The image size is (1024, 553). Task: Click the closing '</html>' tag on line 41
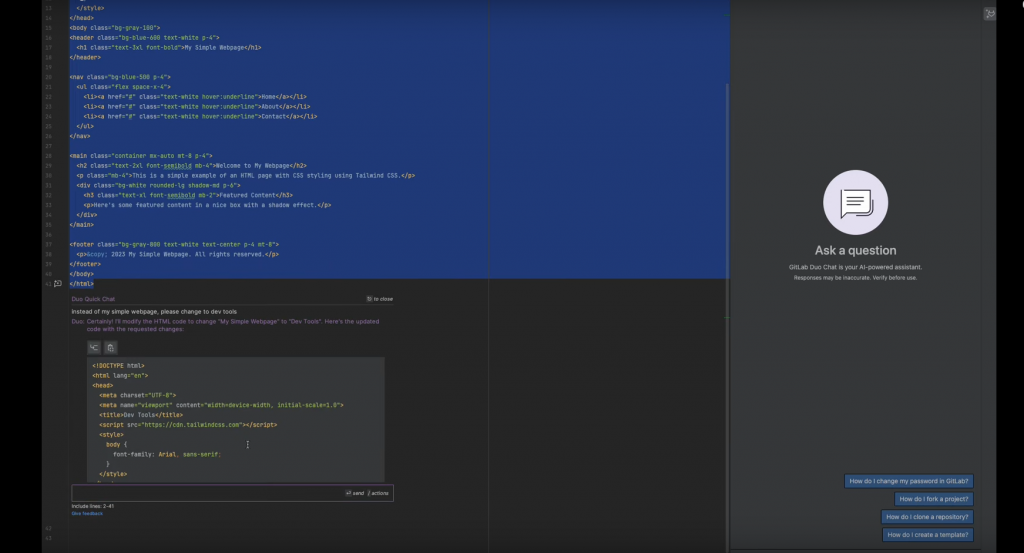click(x=82, y=284)
